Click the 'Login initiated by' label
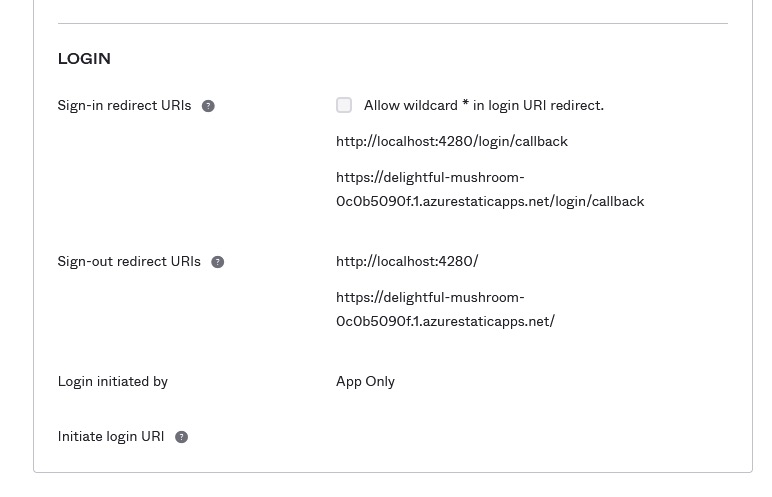This screenshot has height=497, width=772. 112,381
